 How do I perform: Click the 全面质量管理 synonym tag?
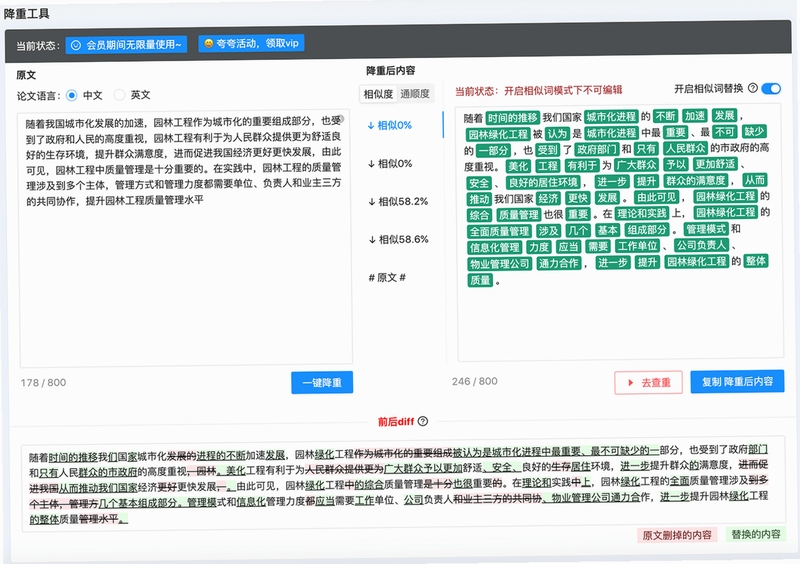499,232
